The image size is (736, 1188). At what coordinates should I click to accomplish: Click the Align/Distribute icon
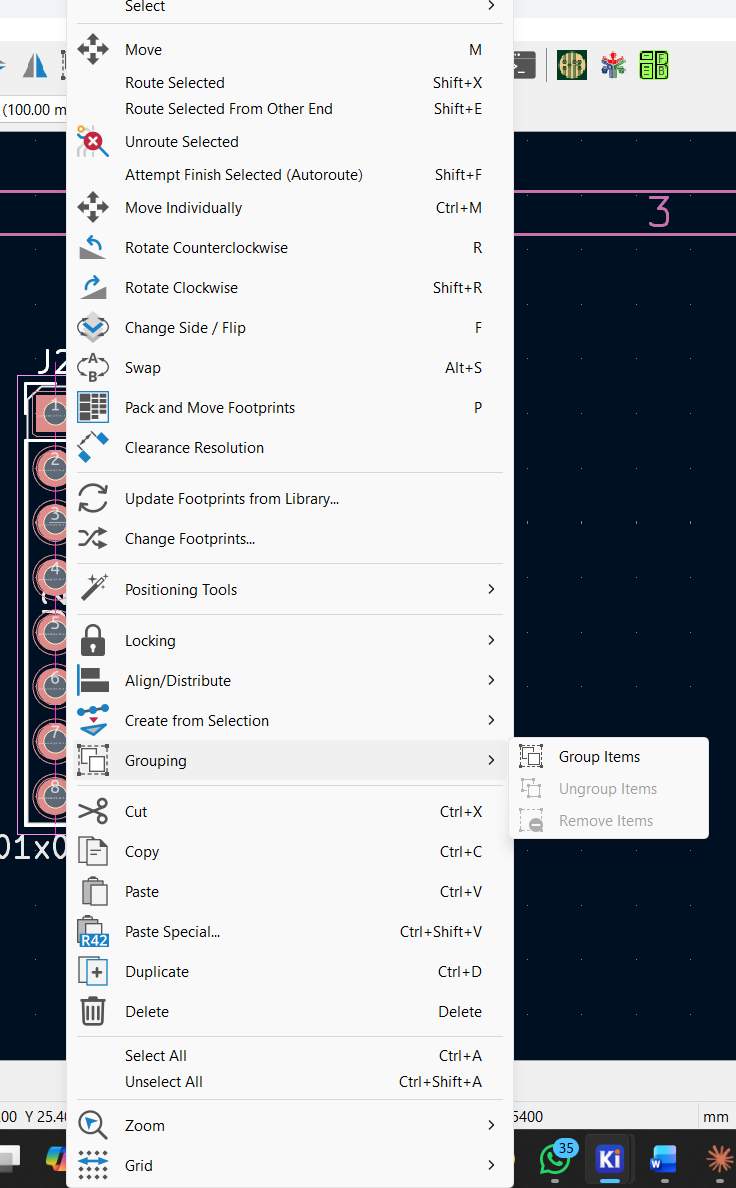[92, 680]
